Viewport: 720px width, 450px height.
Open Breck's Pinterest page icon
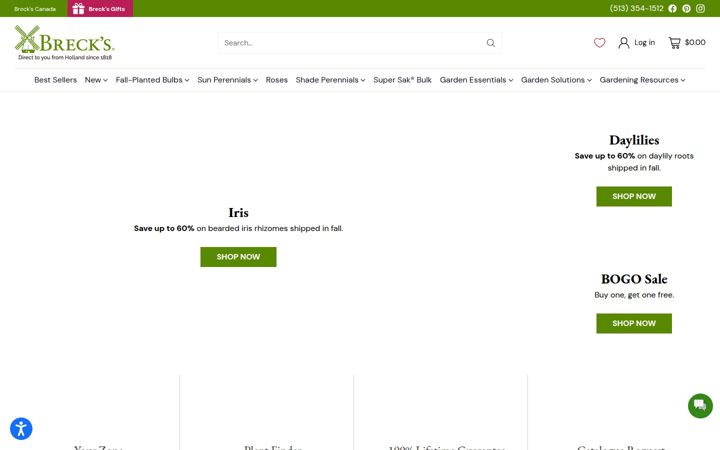686,9
